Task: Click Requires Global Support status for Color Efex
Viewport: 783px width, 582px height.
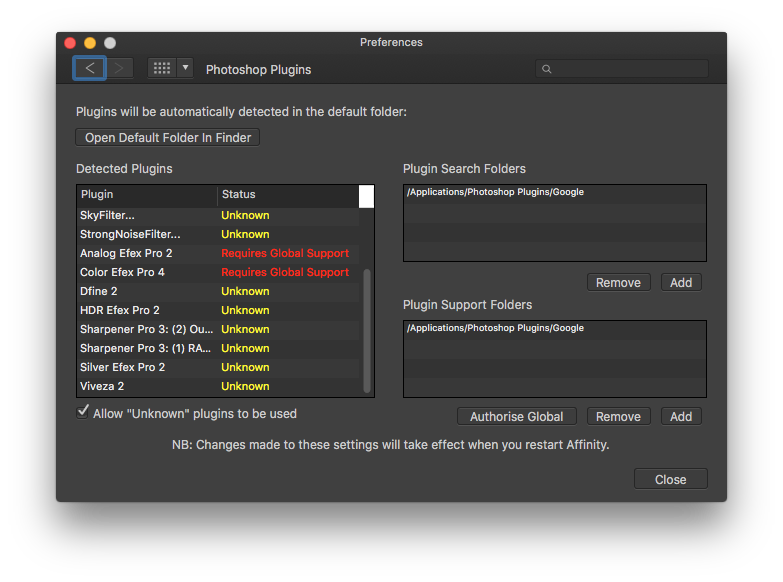Action: [285, 272]
